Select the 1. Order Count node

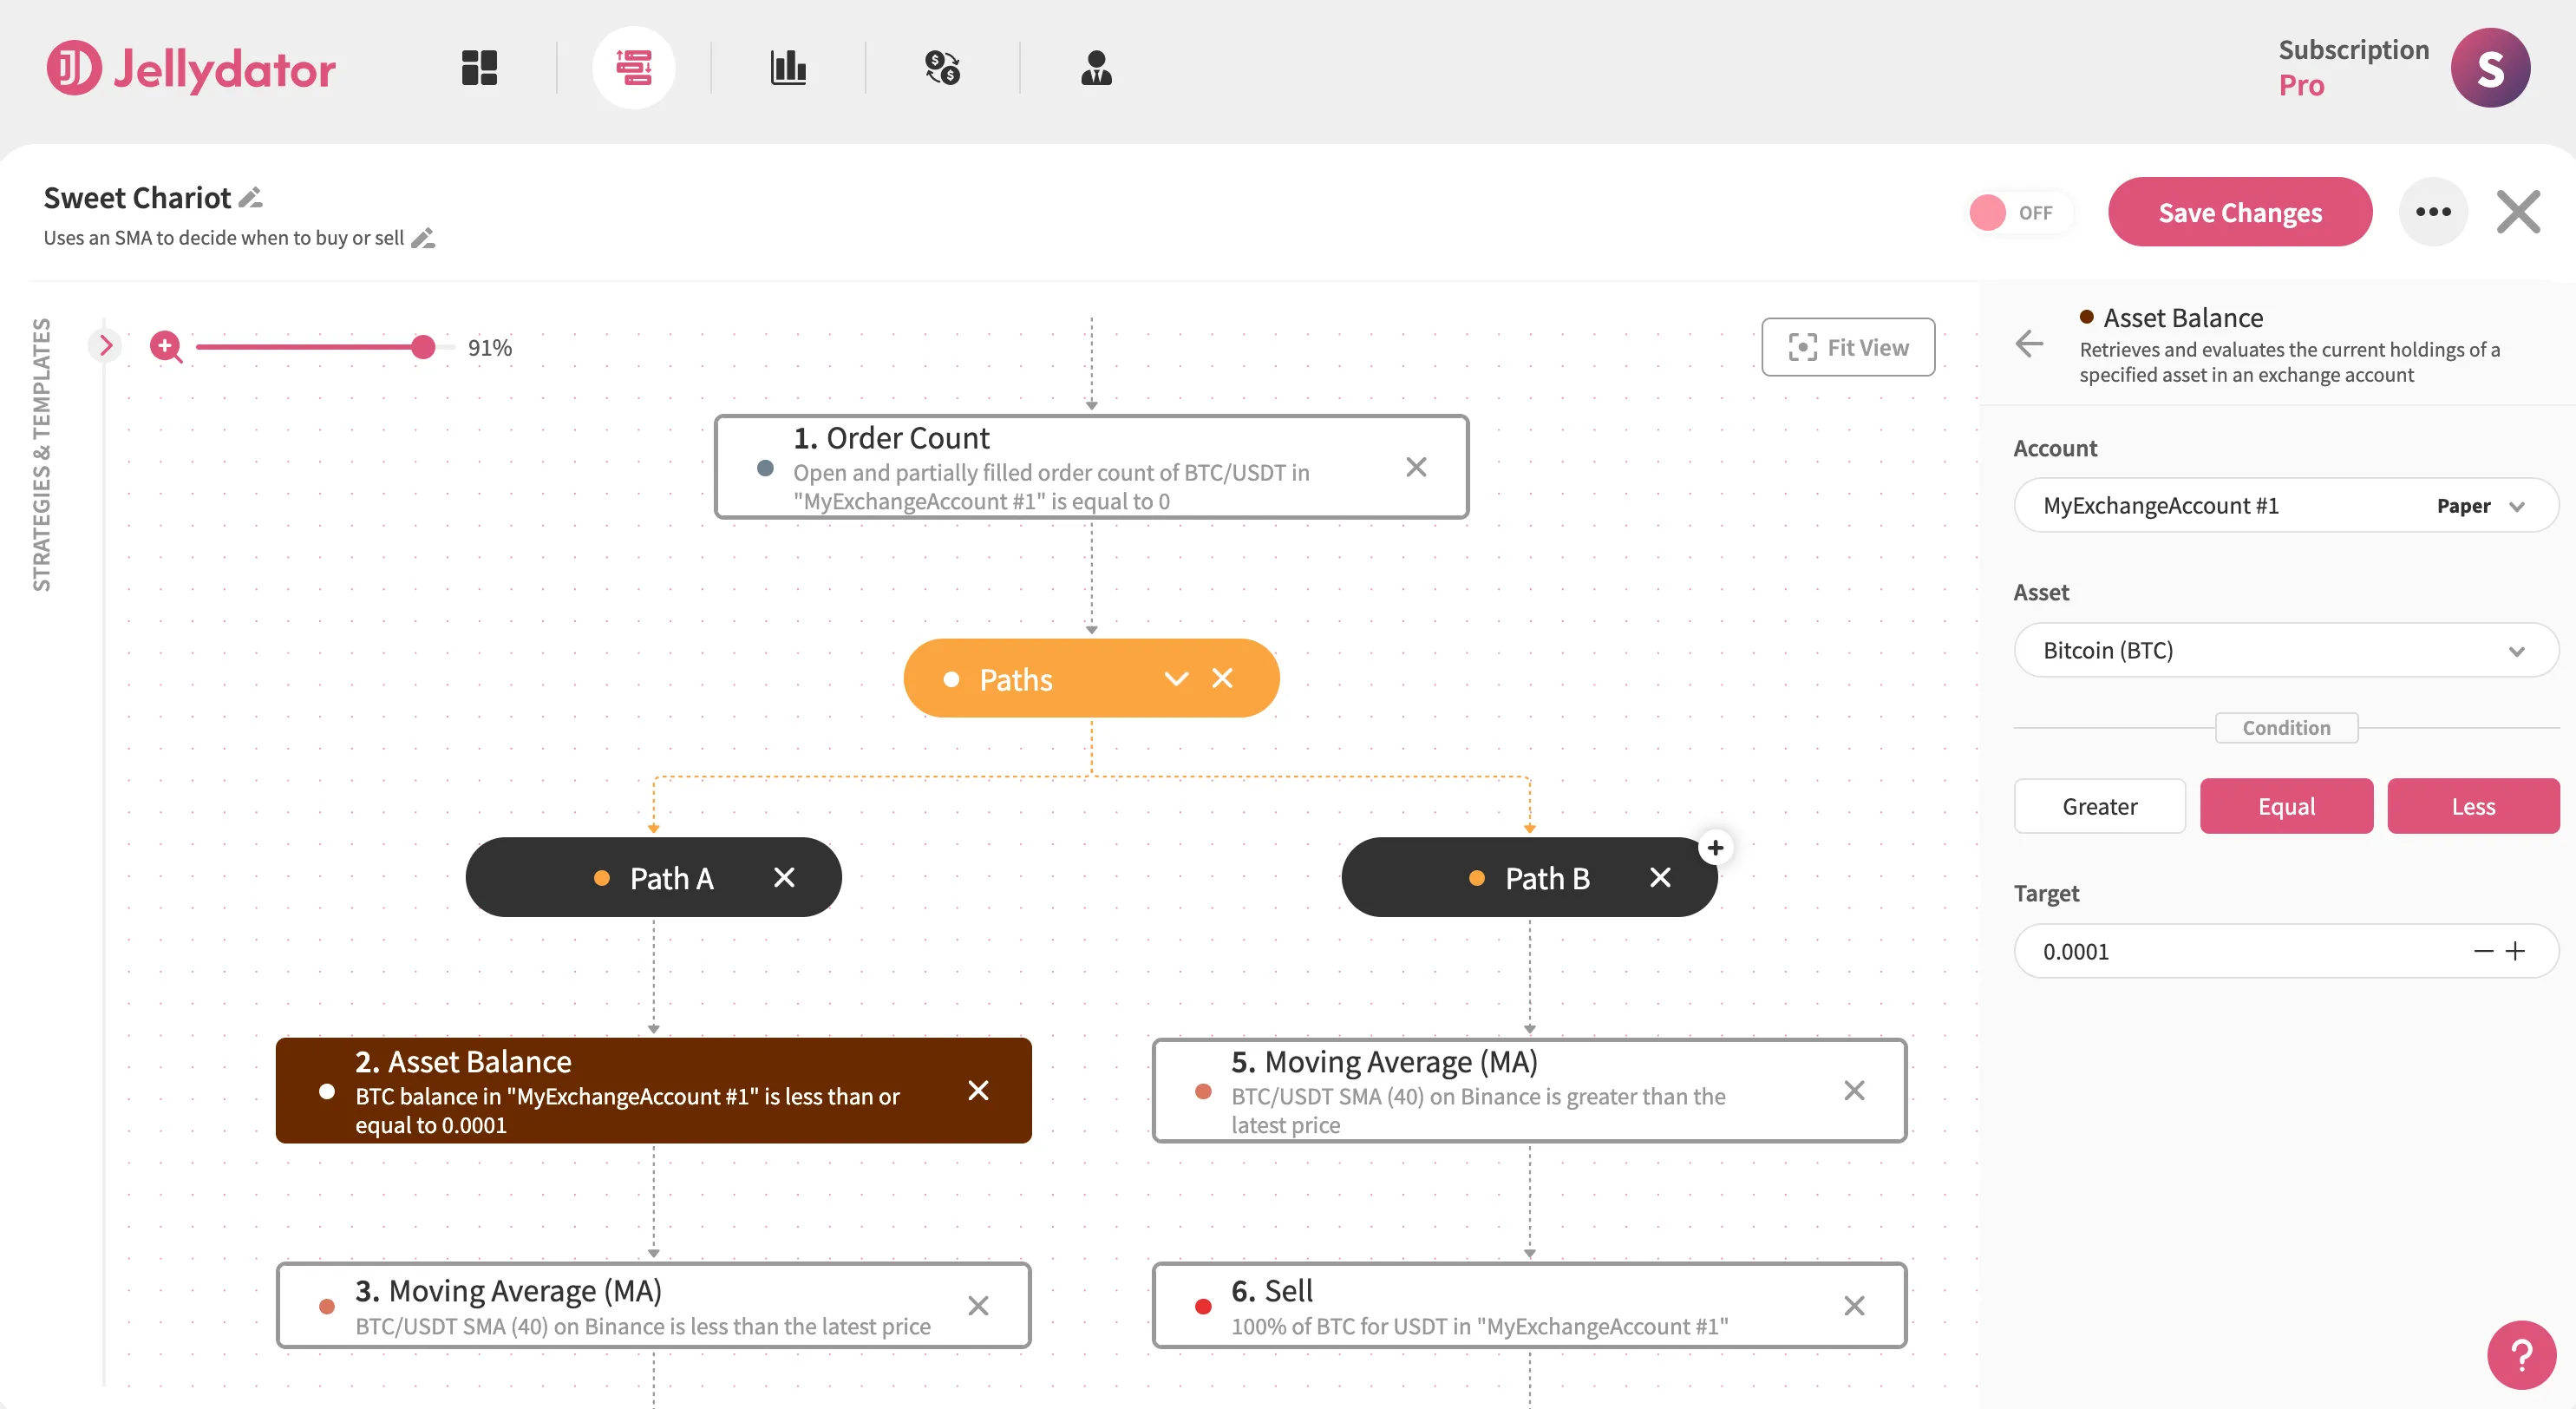pos(1091,467)
